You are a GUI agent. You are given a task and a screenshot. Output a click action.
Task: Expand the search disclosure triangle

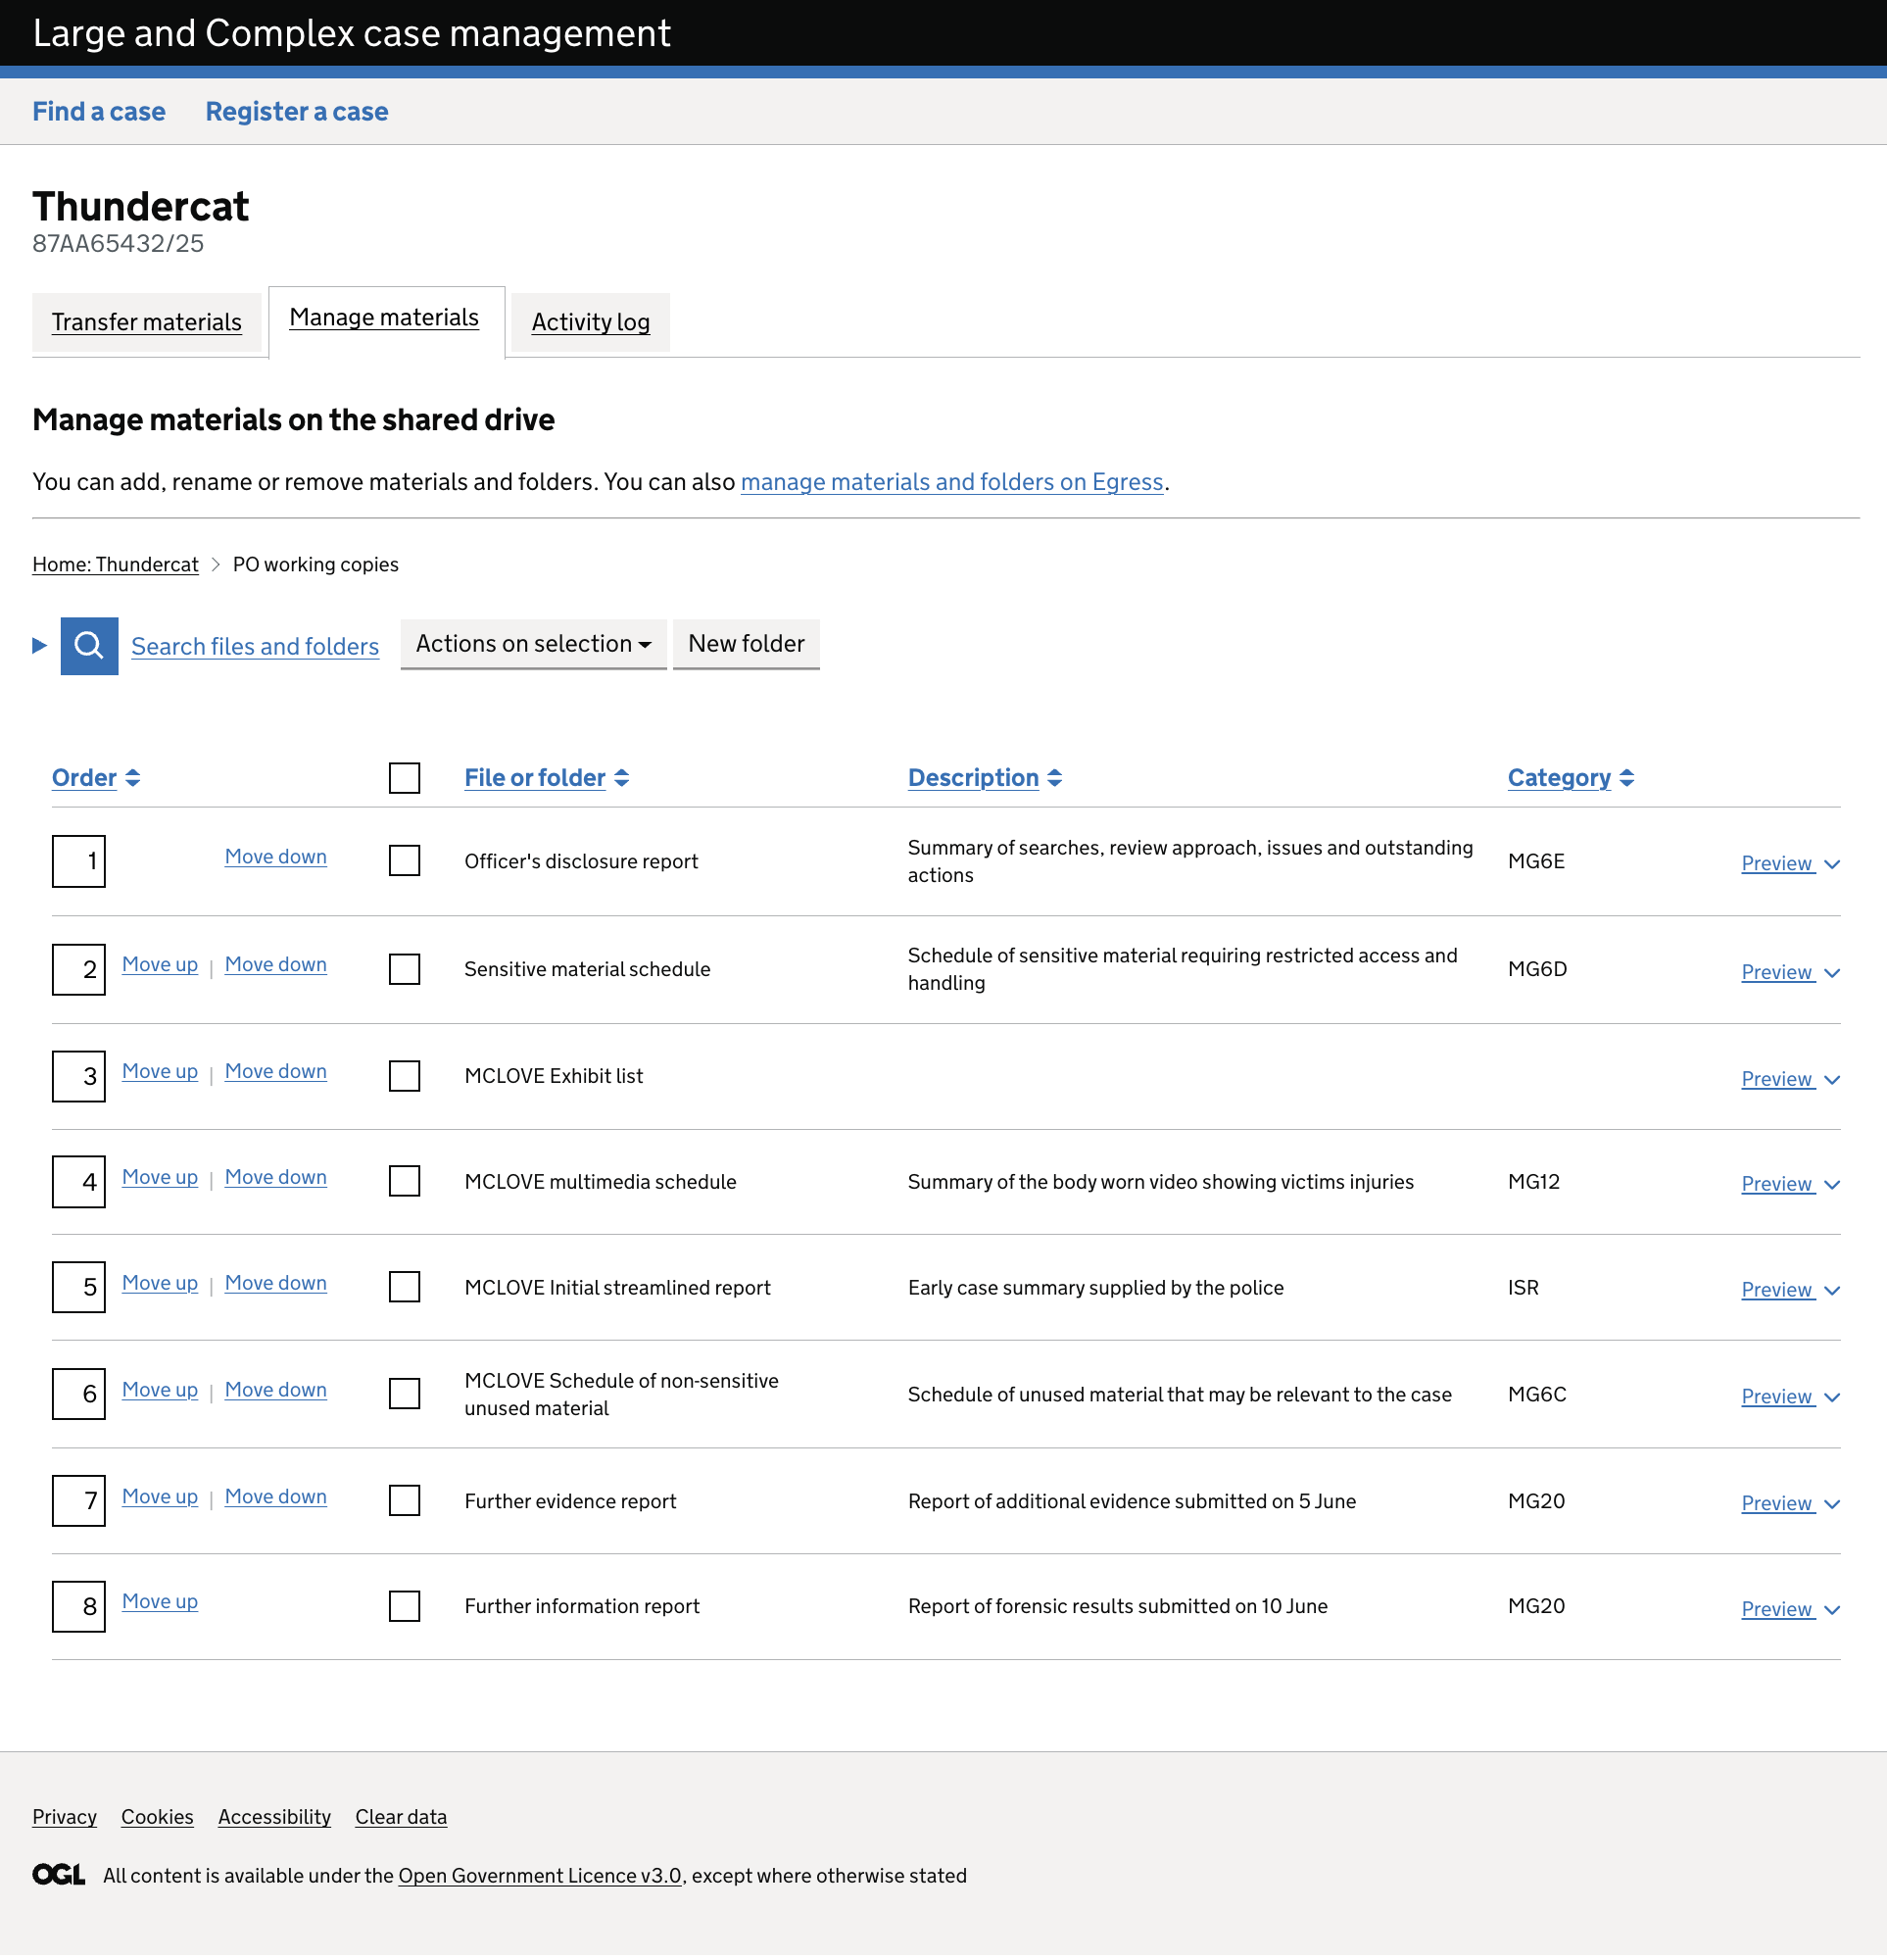[40, 646]
